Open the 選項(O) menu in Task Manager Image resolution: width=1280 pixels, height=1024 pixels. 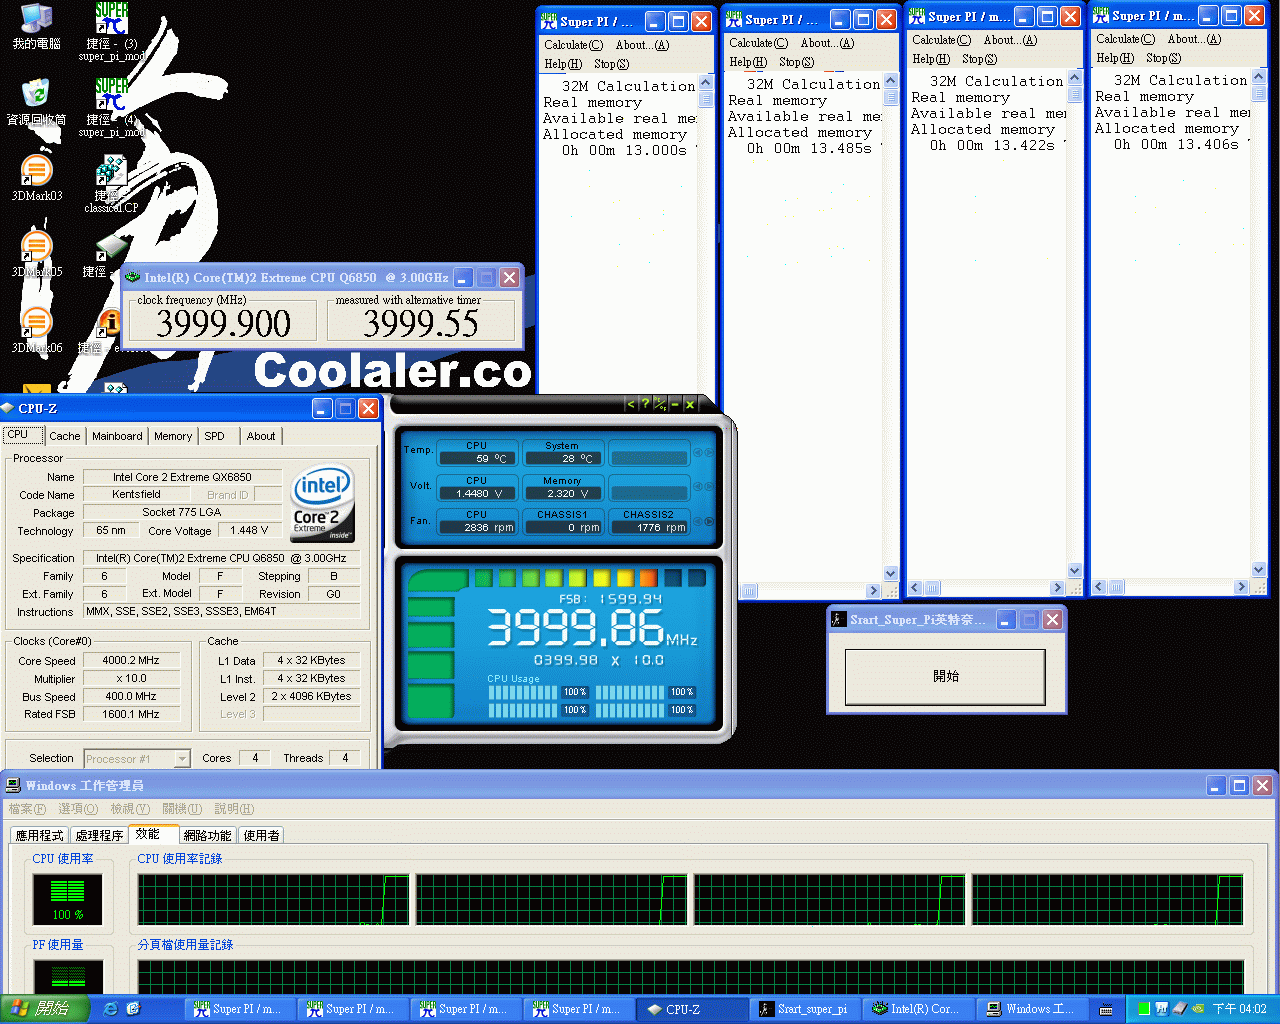tap(78, 809)
